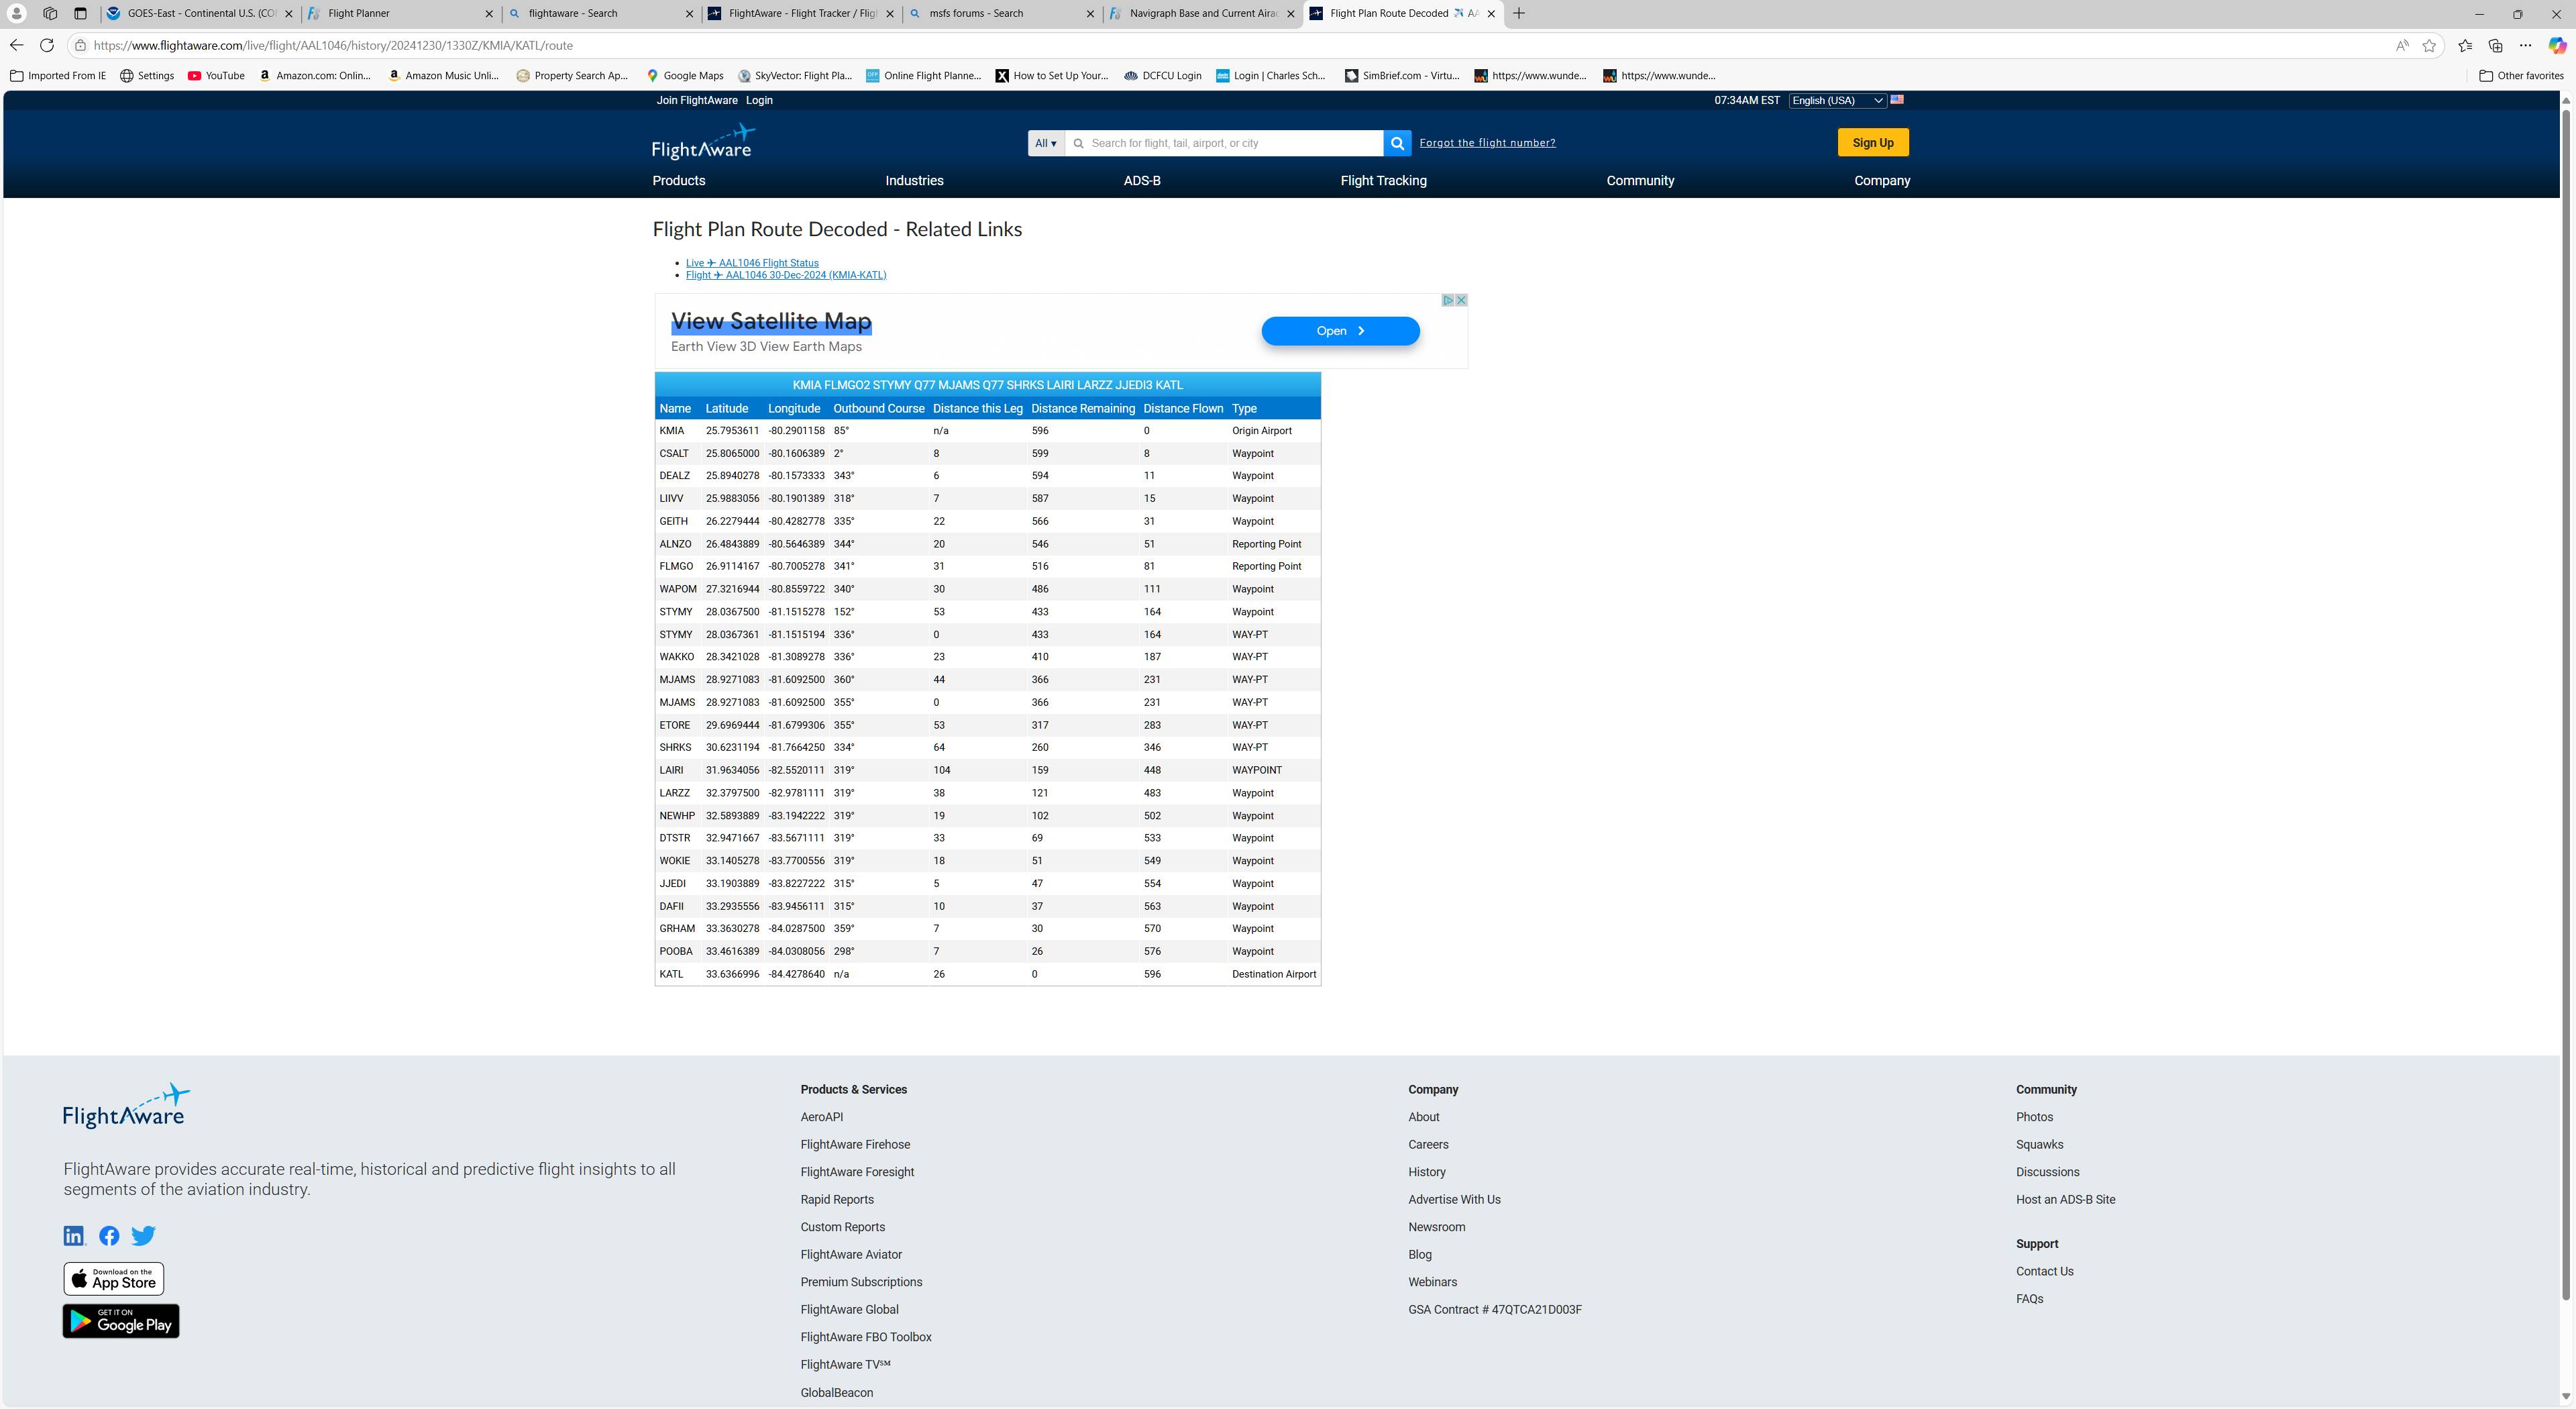The height and width of the screenshot is (1409, 2576).
Task: Open the Copilot sidebar icon
Action: [x=2557, y=45]
